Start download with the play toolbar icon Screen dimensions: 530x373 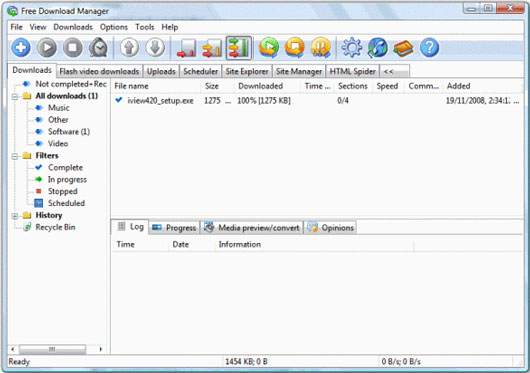pyautogui.click(x=47, y=47)
